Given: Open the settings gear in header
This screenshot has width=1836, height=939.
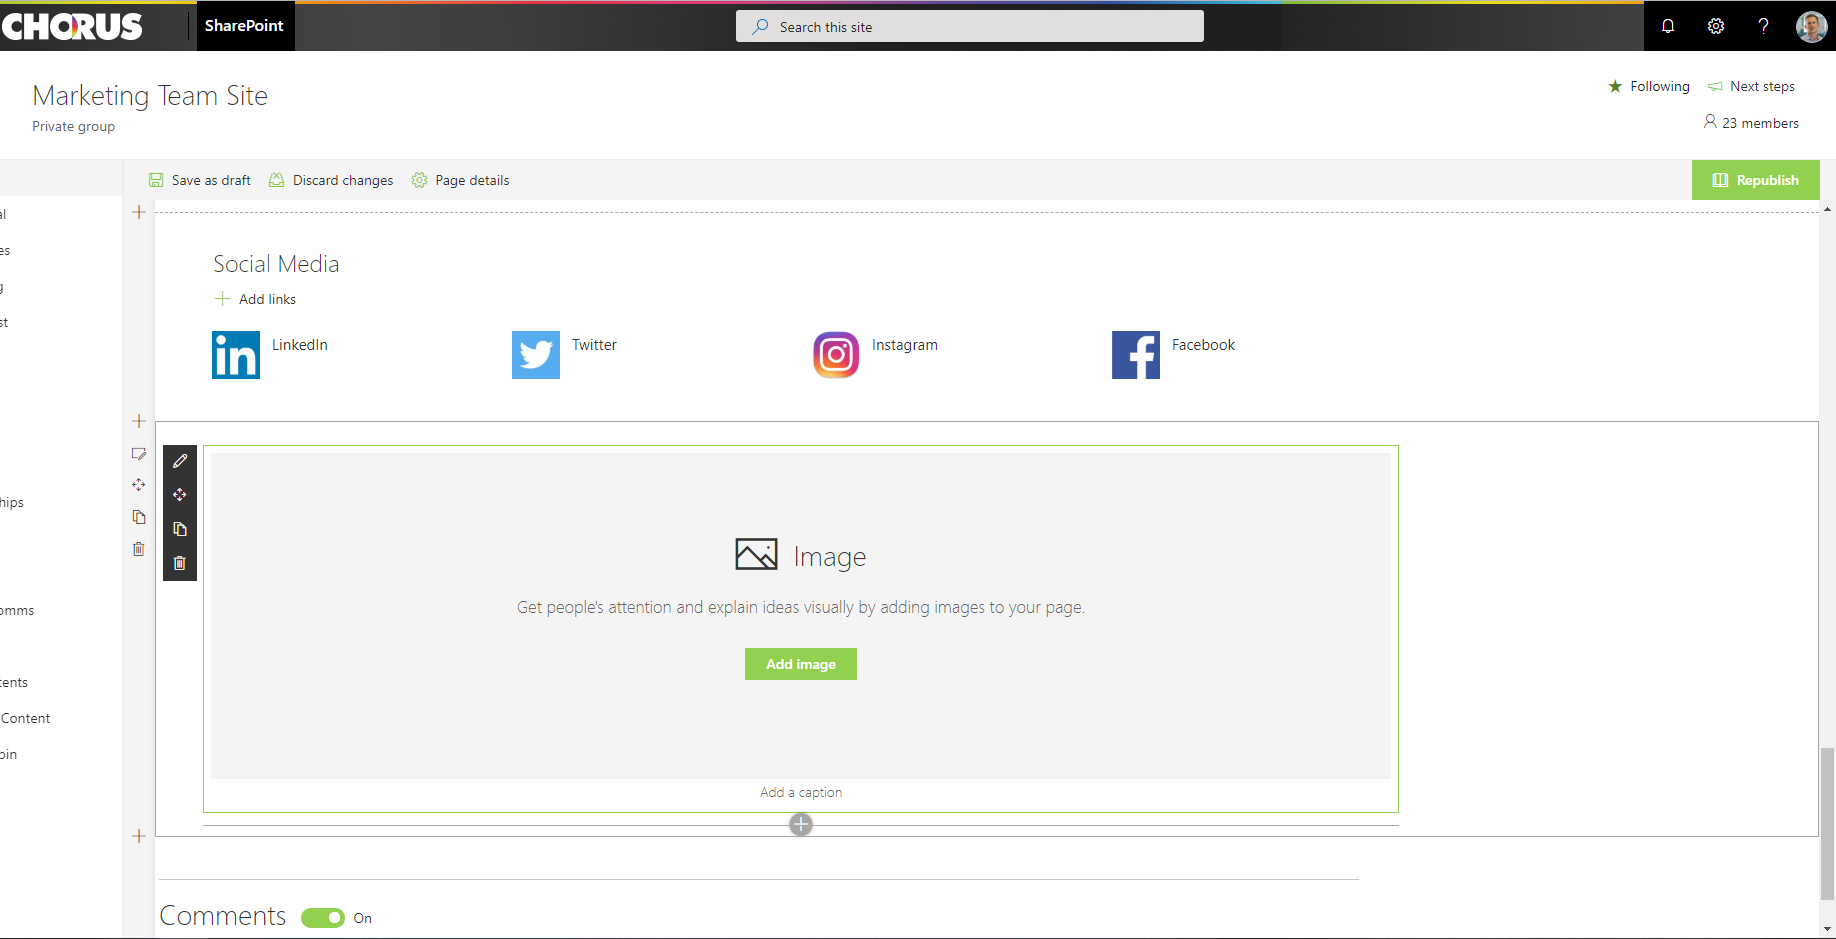Looking at the screenshot, I should [1716, 26].
